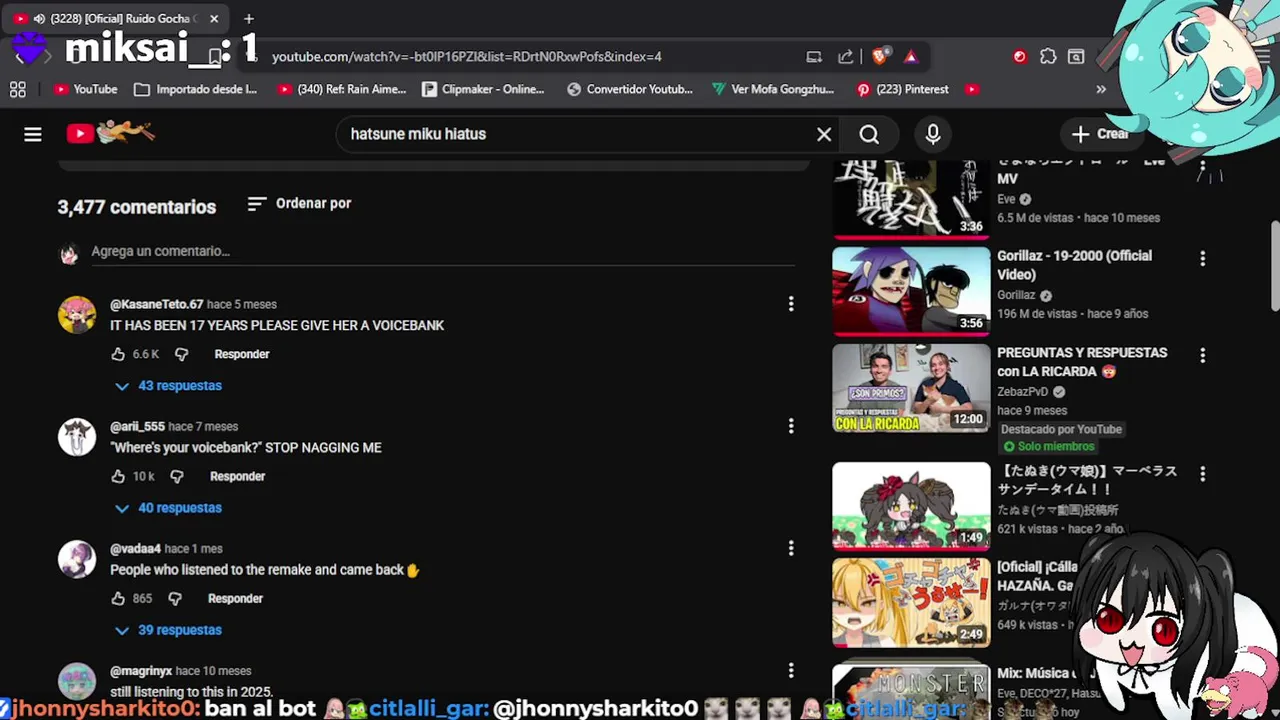
Task: Like the arii_555 comment
Action: pos(118,476)
